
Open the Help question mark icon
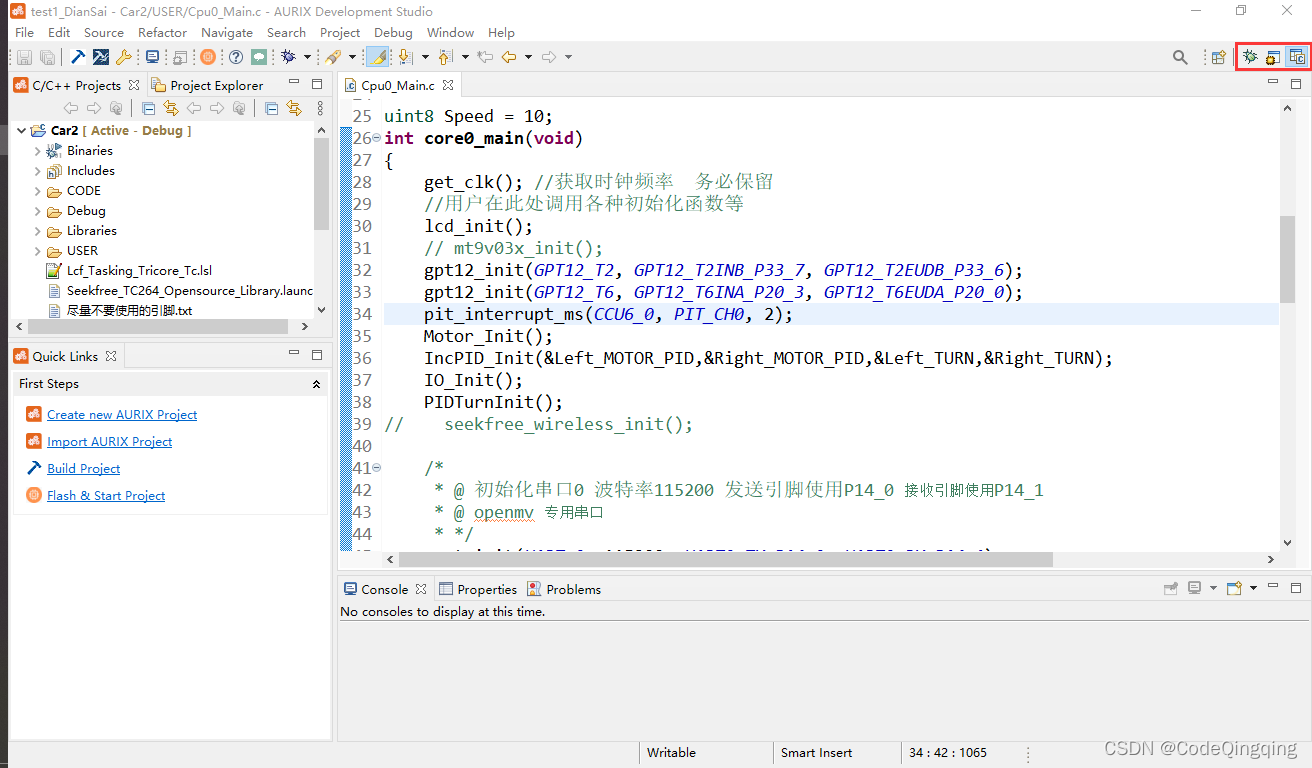[x=236, y=57]
